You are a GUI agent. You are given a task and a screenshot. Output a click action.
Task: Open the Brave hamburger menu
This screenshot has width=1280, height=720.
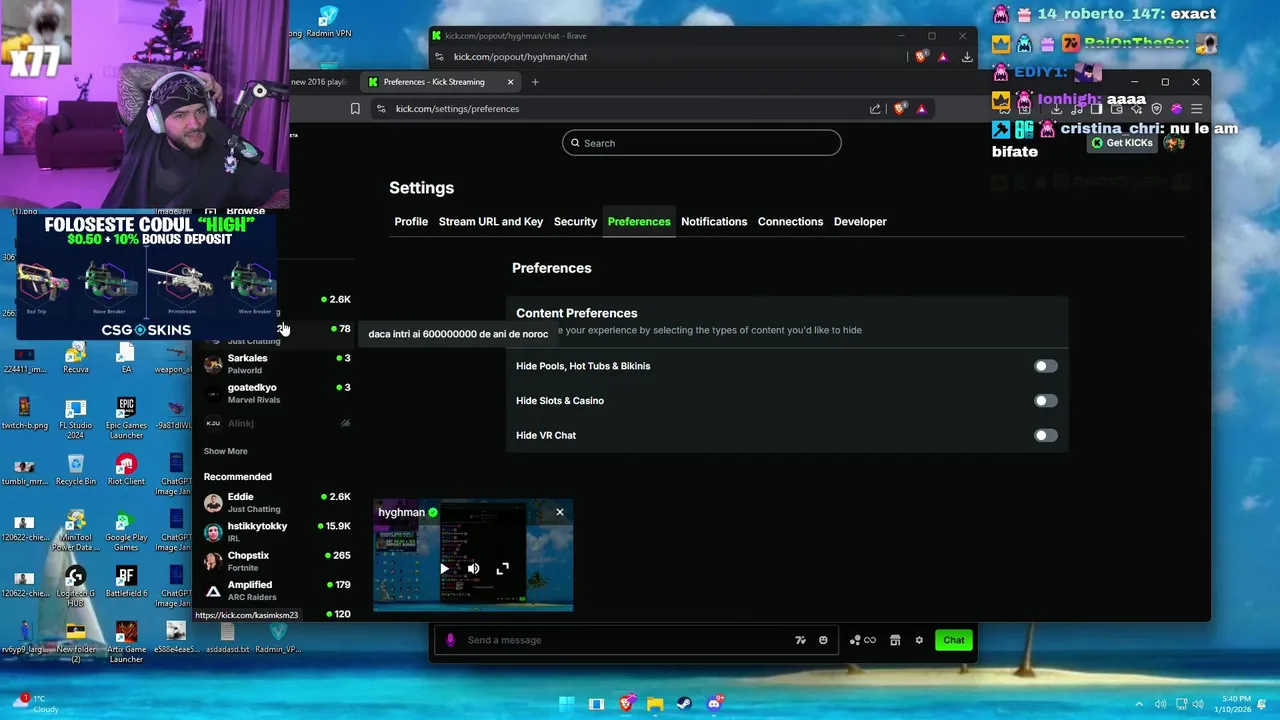(x=1197, y=109)
